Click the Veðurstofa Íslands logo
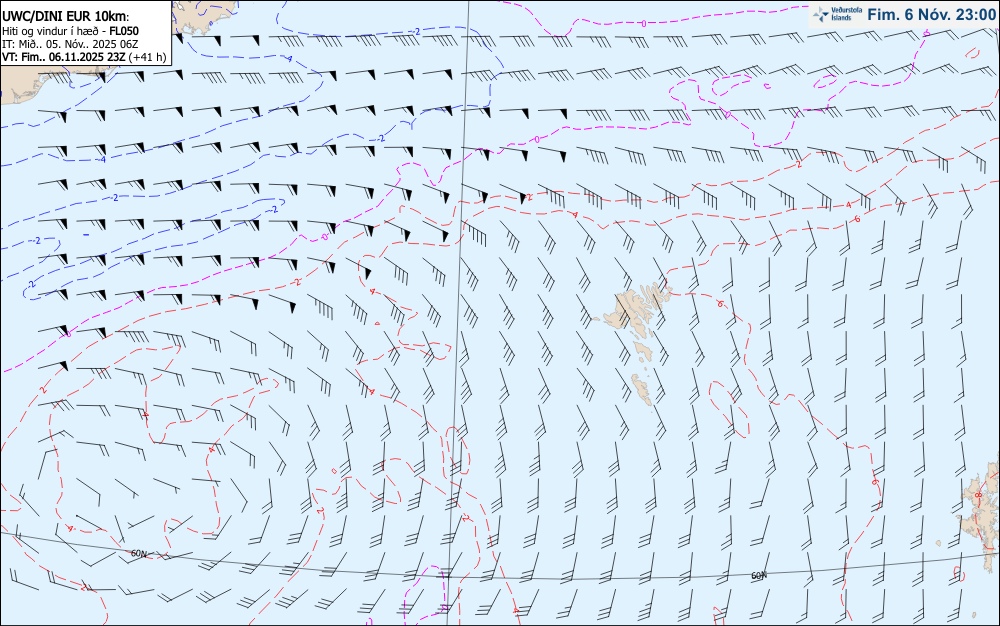The width and height of the screenshot is (1000, 626). (x=837, y=14)
